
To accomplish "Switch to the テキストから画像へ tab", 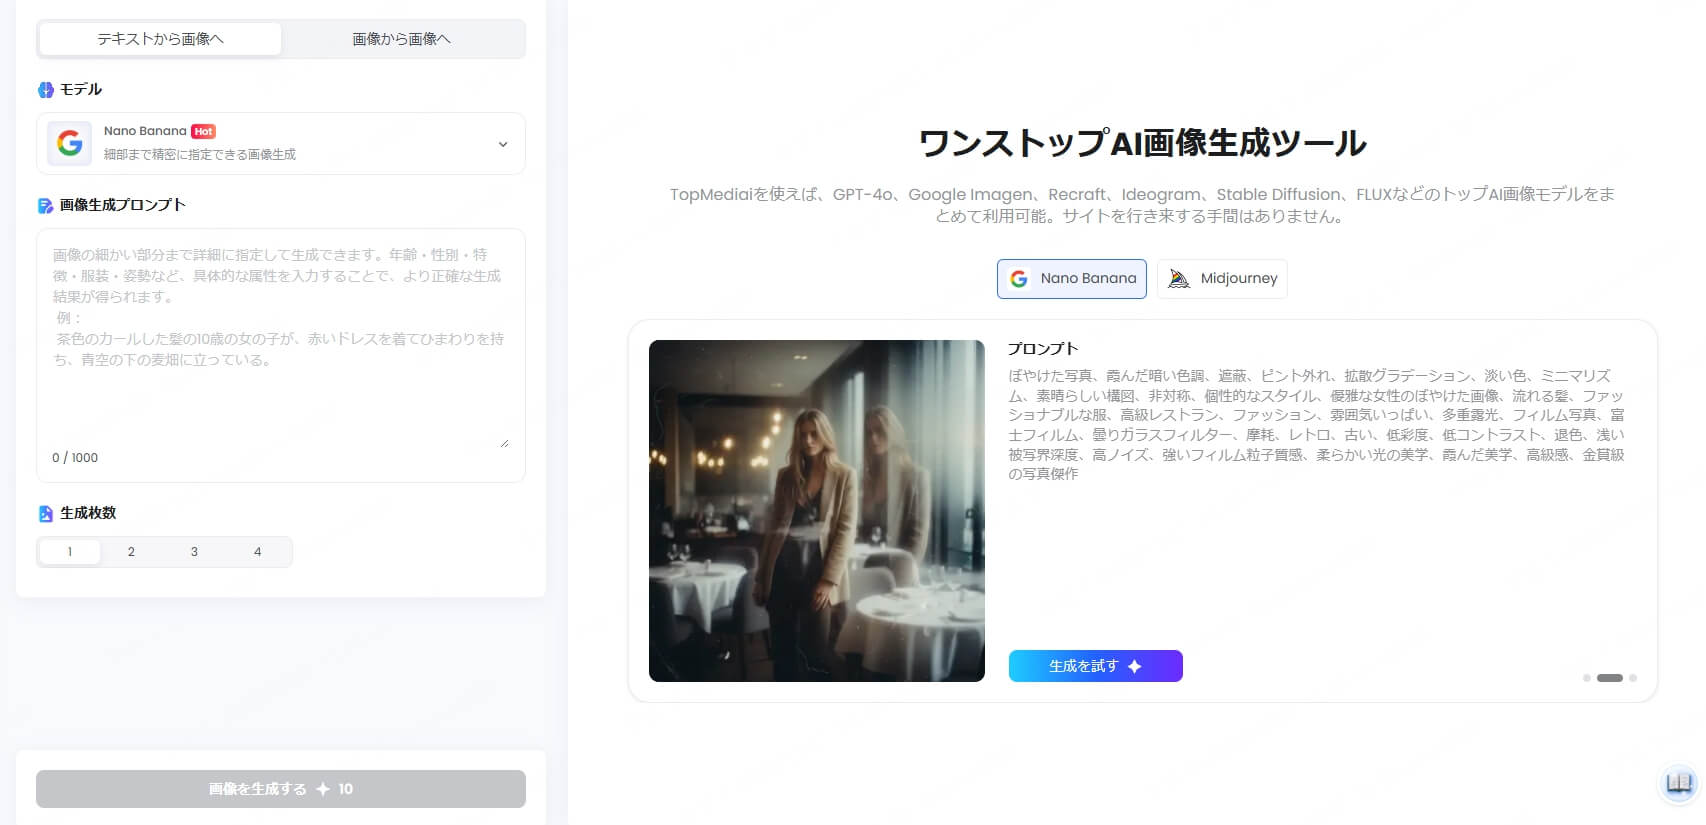I will (x=160, y=39).
